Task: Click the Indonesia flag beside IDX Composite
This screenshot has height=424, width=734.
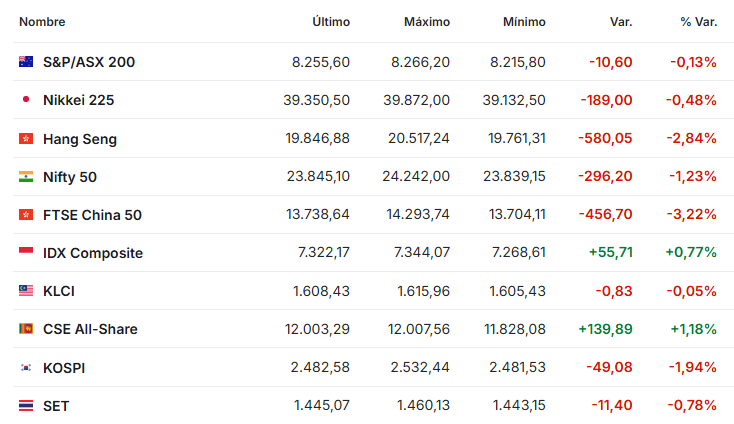Action: point(26,252)
